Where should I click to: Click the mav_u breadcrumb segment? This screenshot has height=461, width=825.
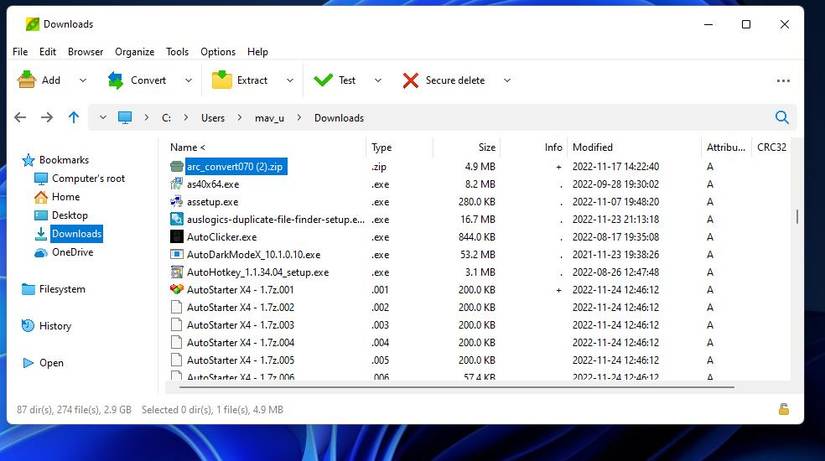tap(269, 118)
